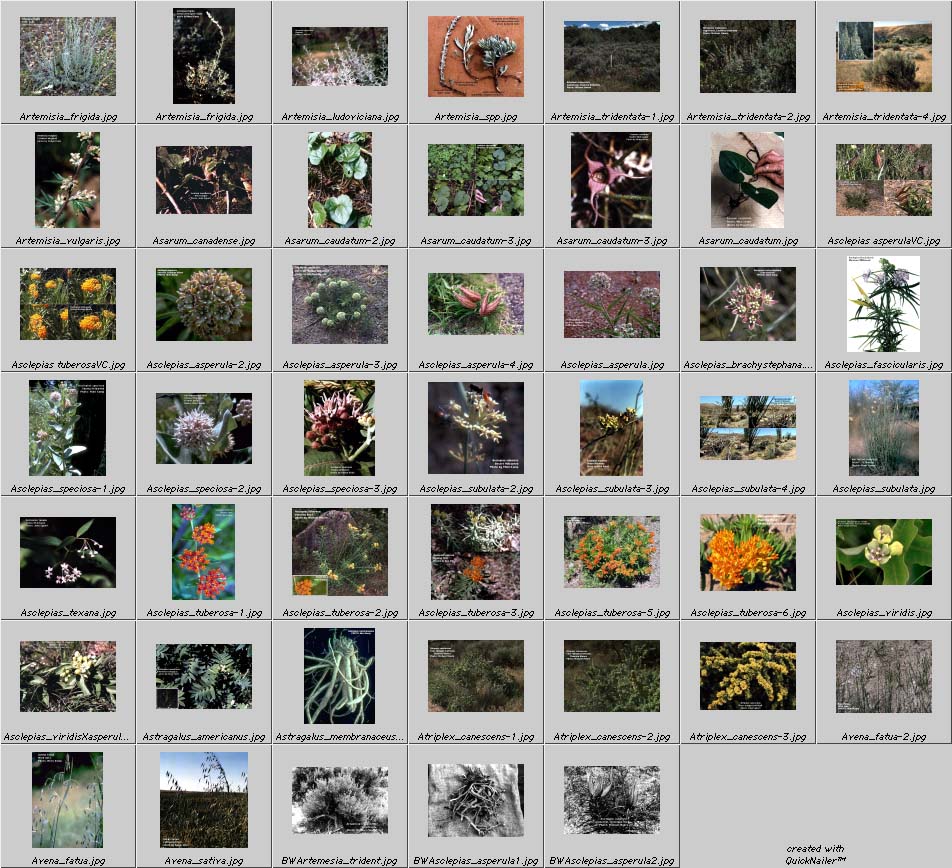Select the Astragalus_americanus.jpg thumbnail
The image size is (952, 868).
click(x=203, y=676)
